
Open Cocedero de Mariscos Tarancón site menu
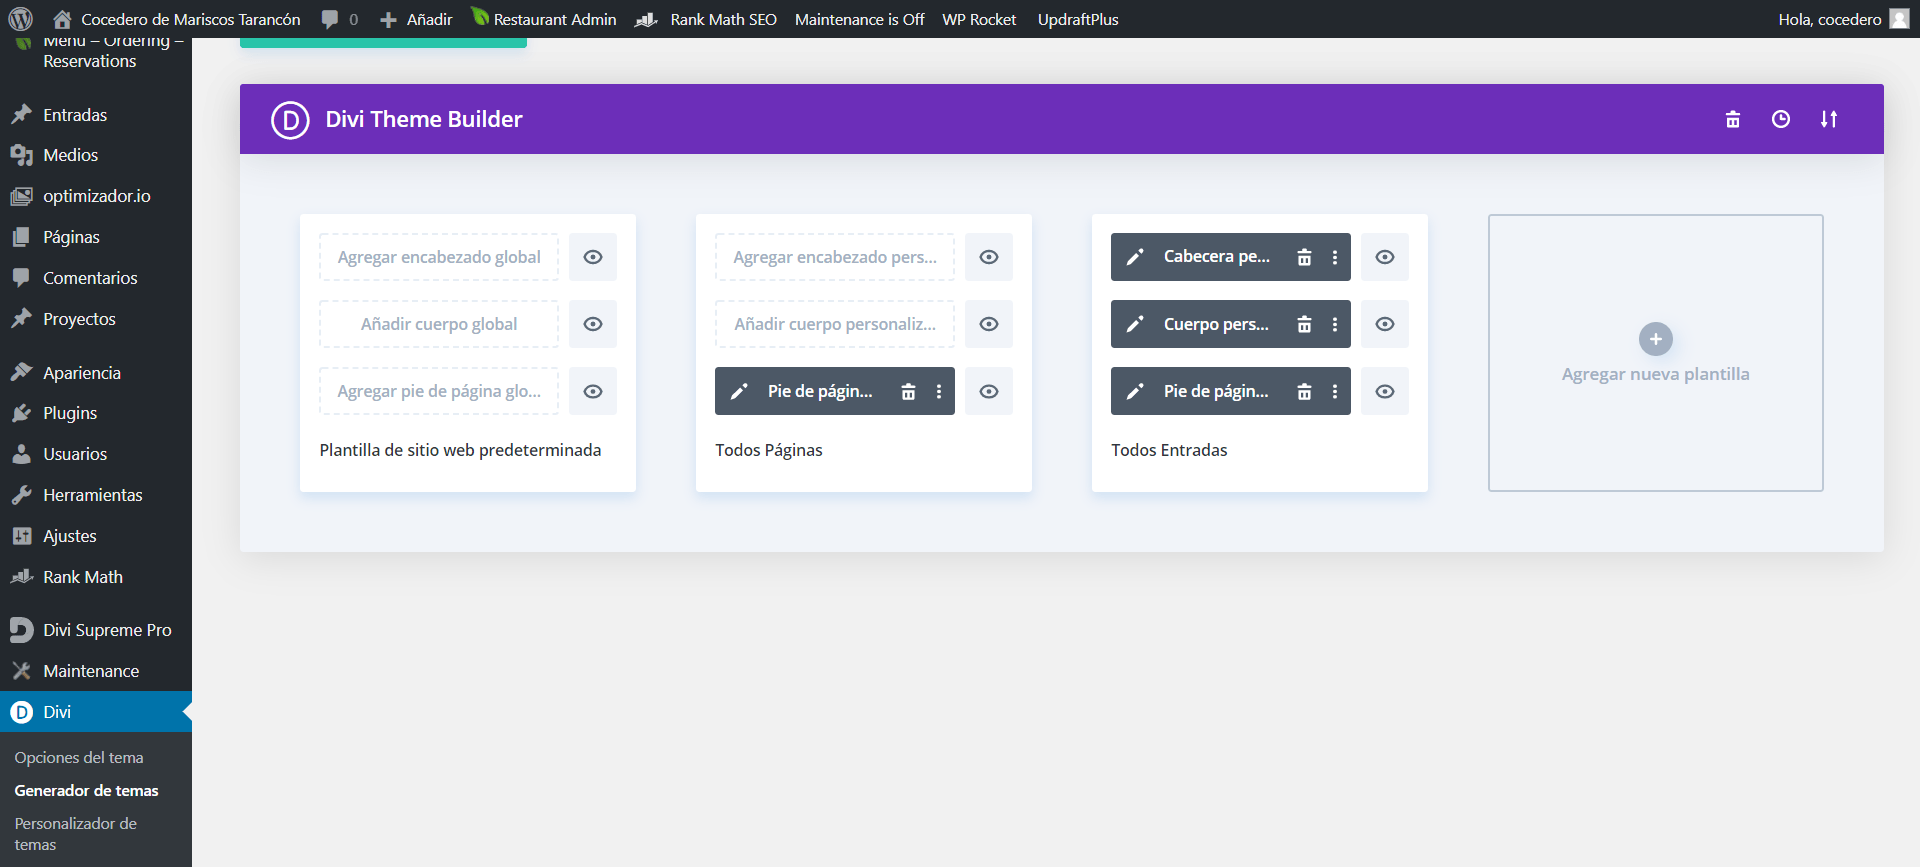(x=177, y=19)
